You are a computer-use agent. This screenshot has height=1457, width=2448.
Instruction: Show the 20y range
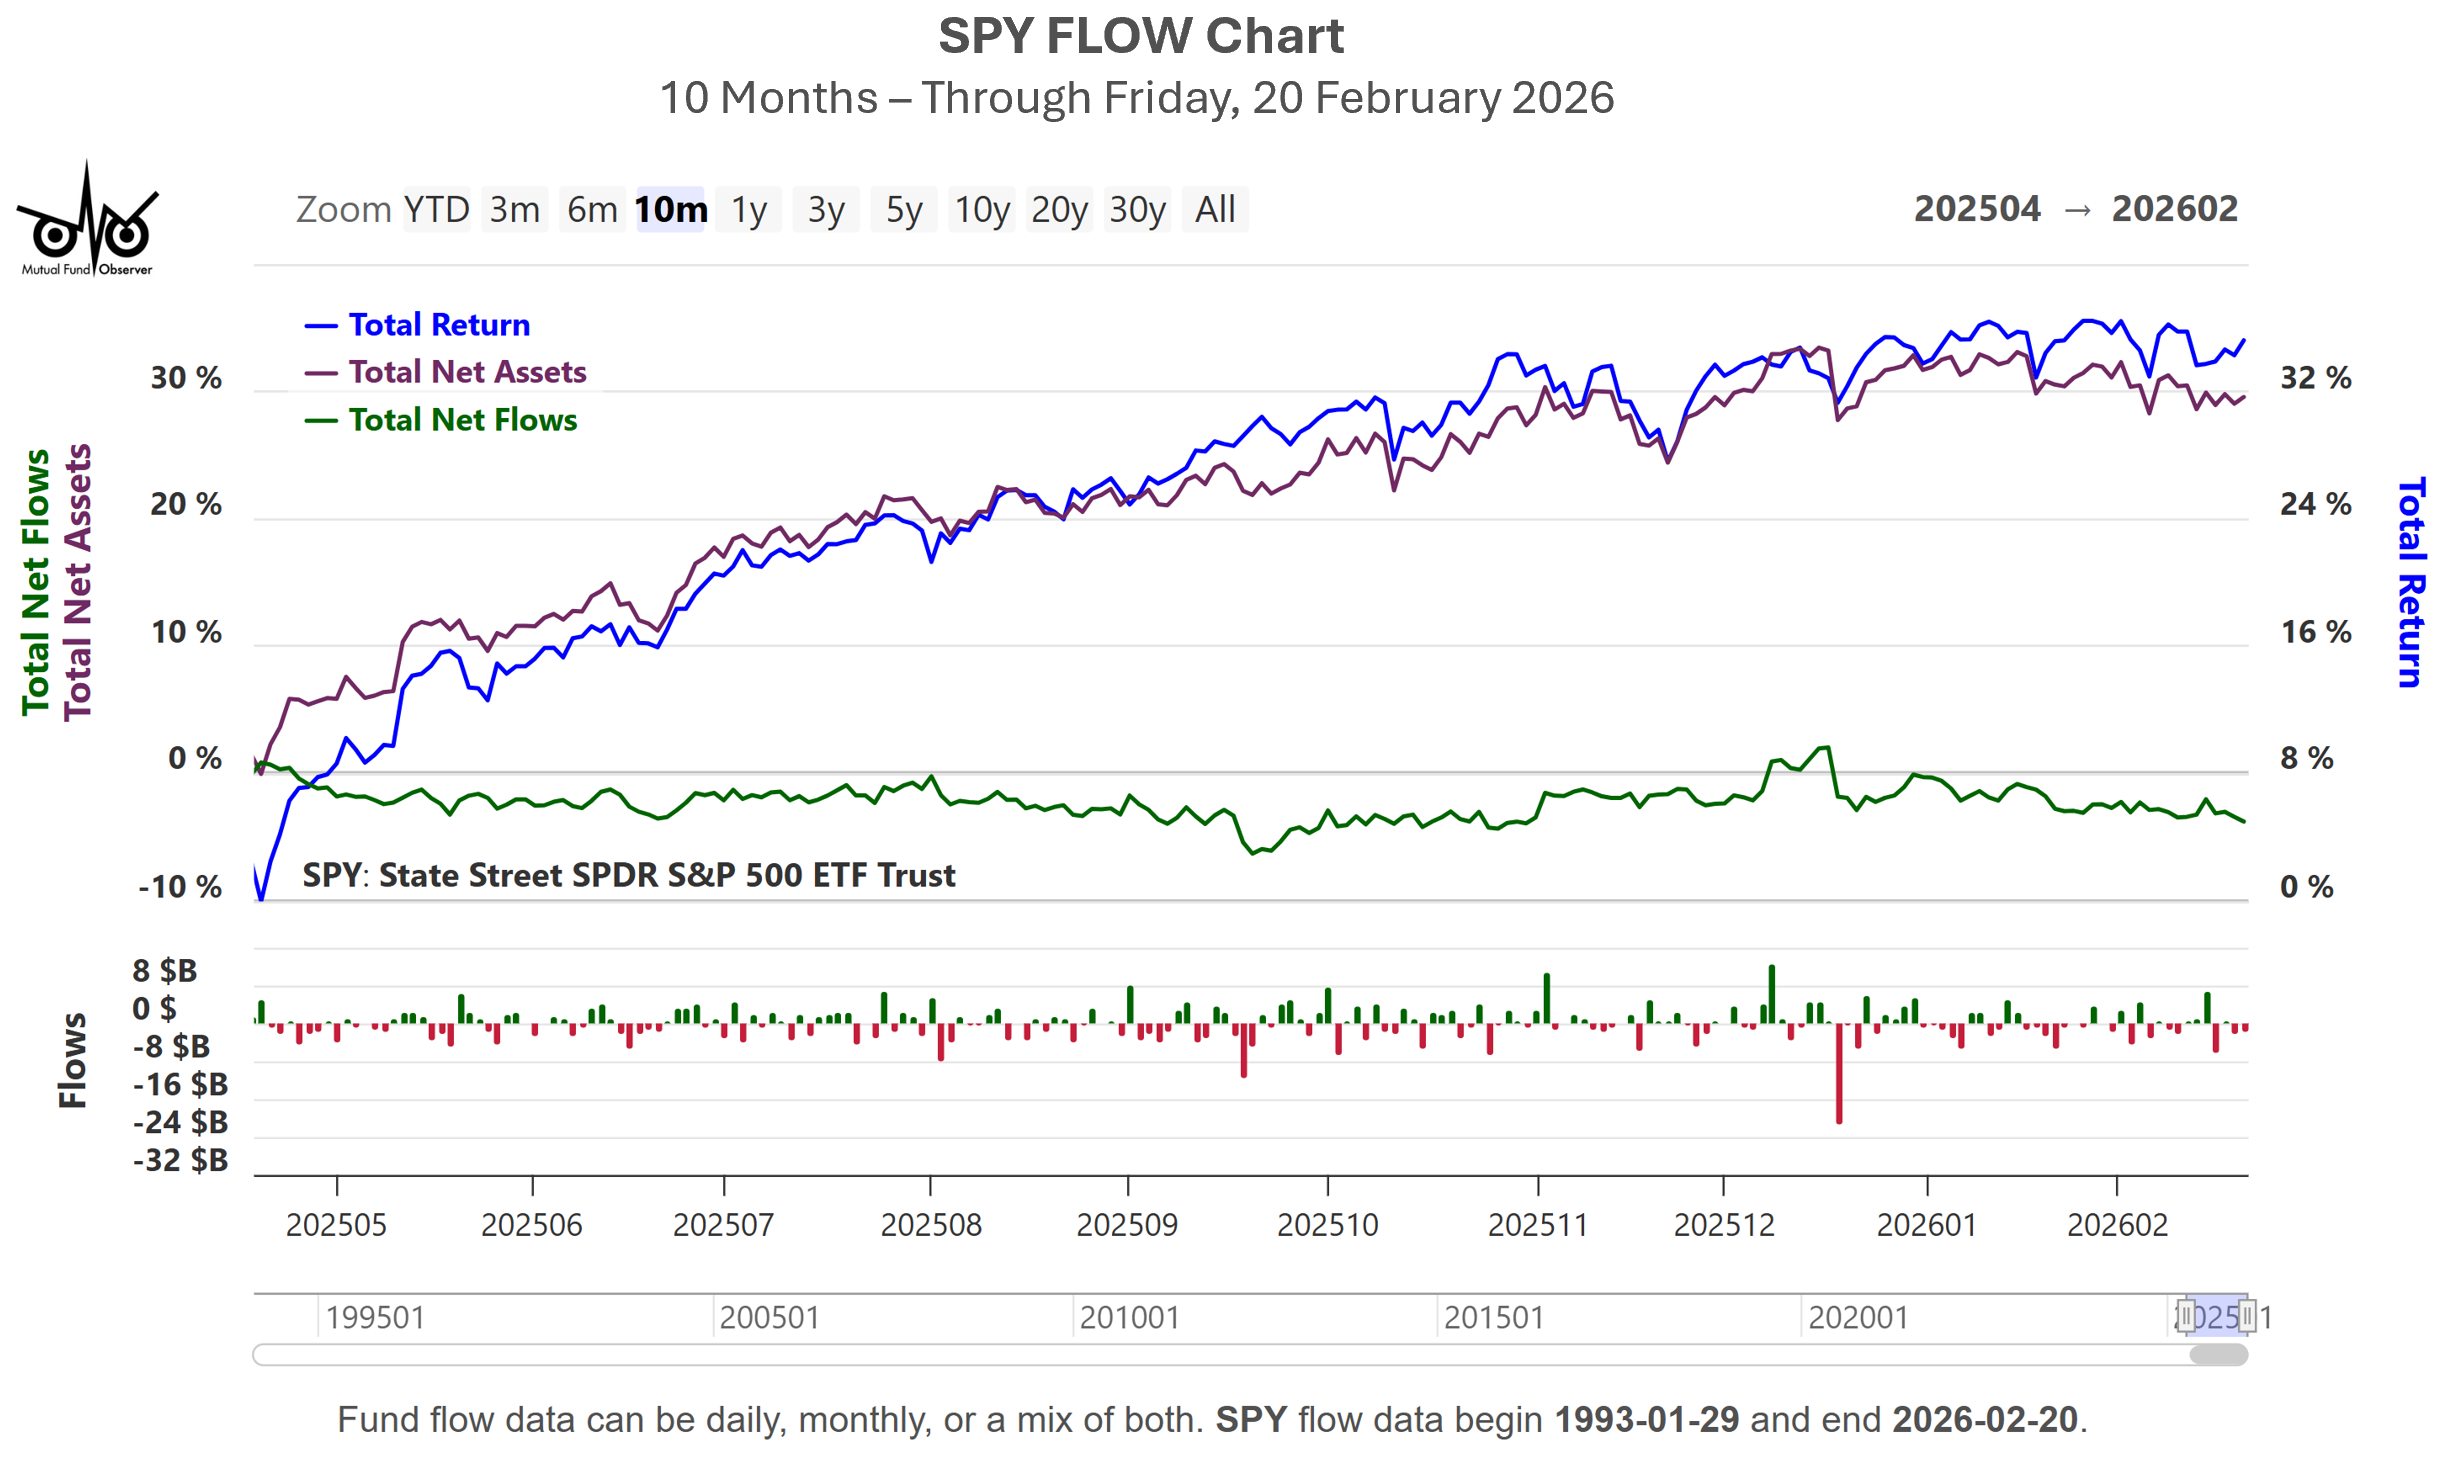click(x=1060, y=210)
